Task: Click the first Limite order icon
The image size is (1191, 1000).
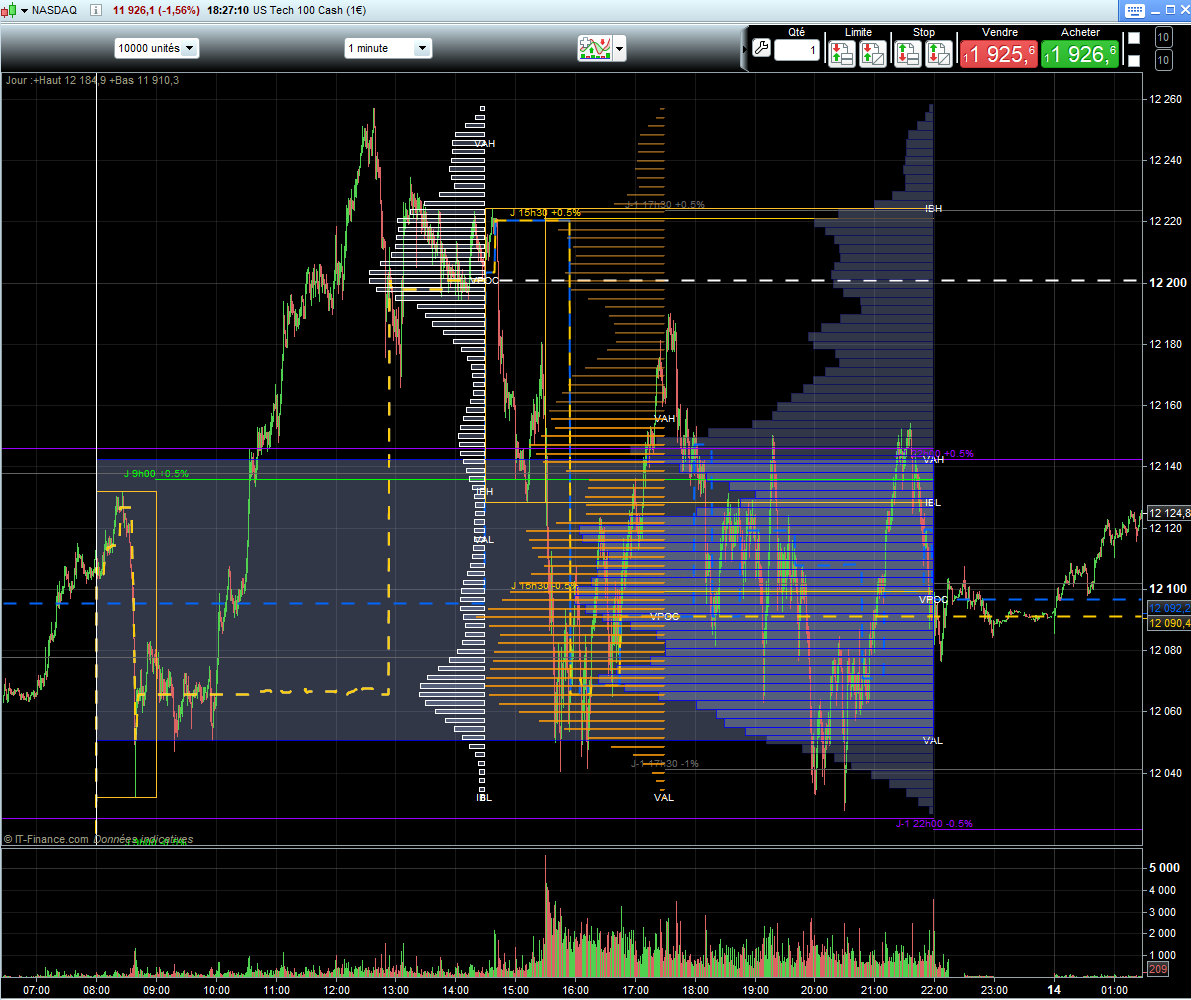Action: pyautogui.click(x=842, y=54)
